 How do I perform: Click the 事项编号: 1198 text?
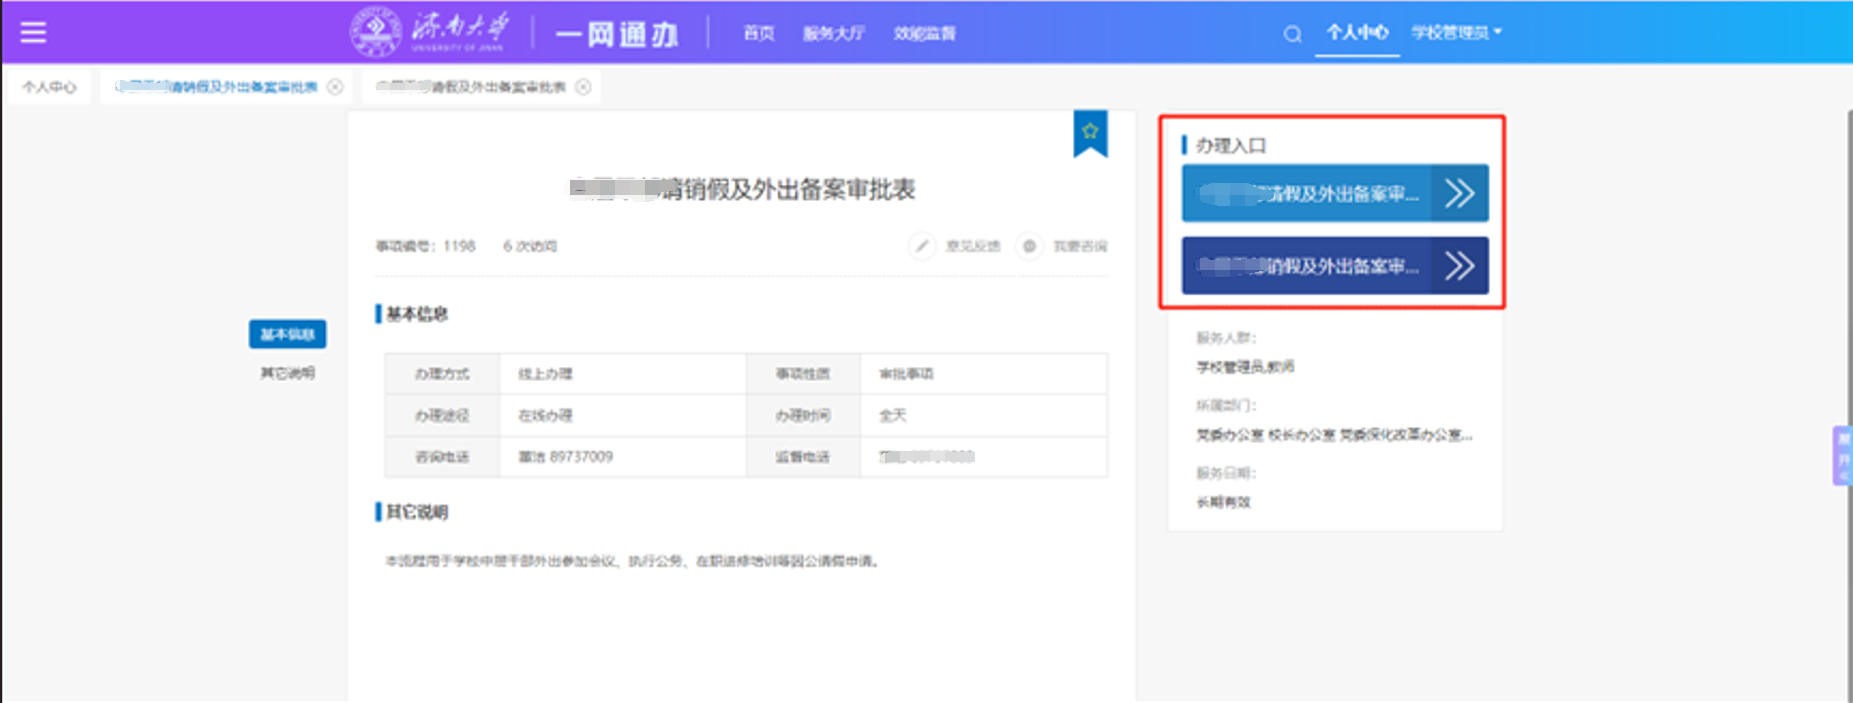[425, 246]
